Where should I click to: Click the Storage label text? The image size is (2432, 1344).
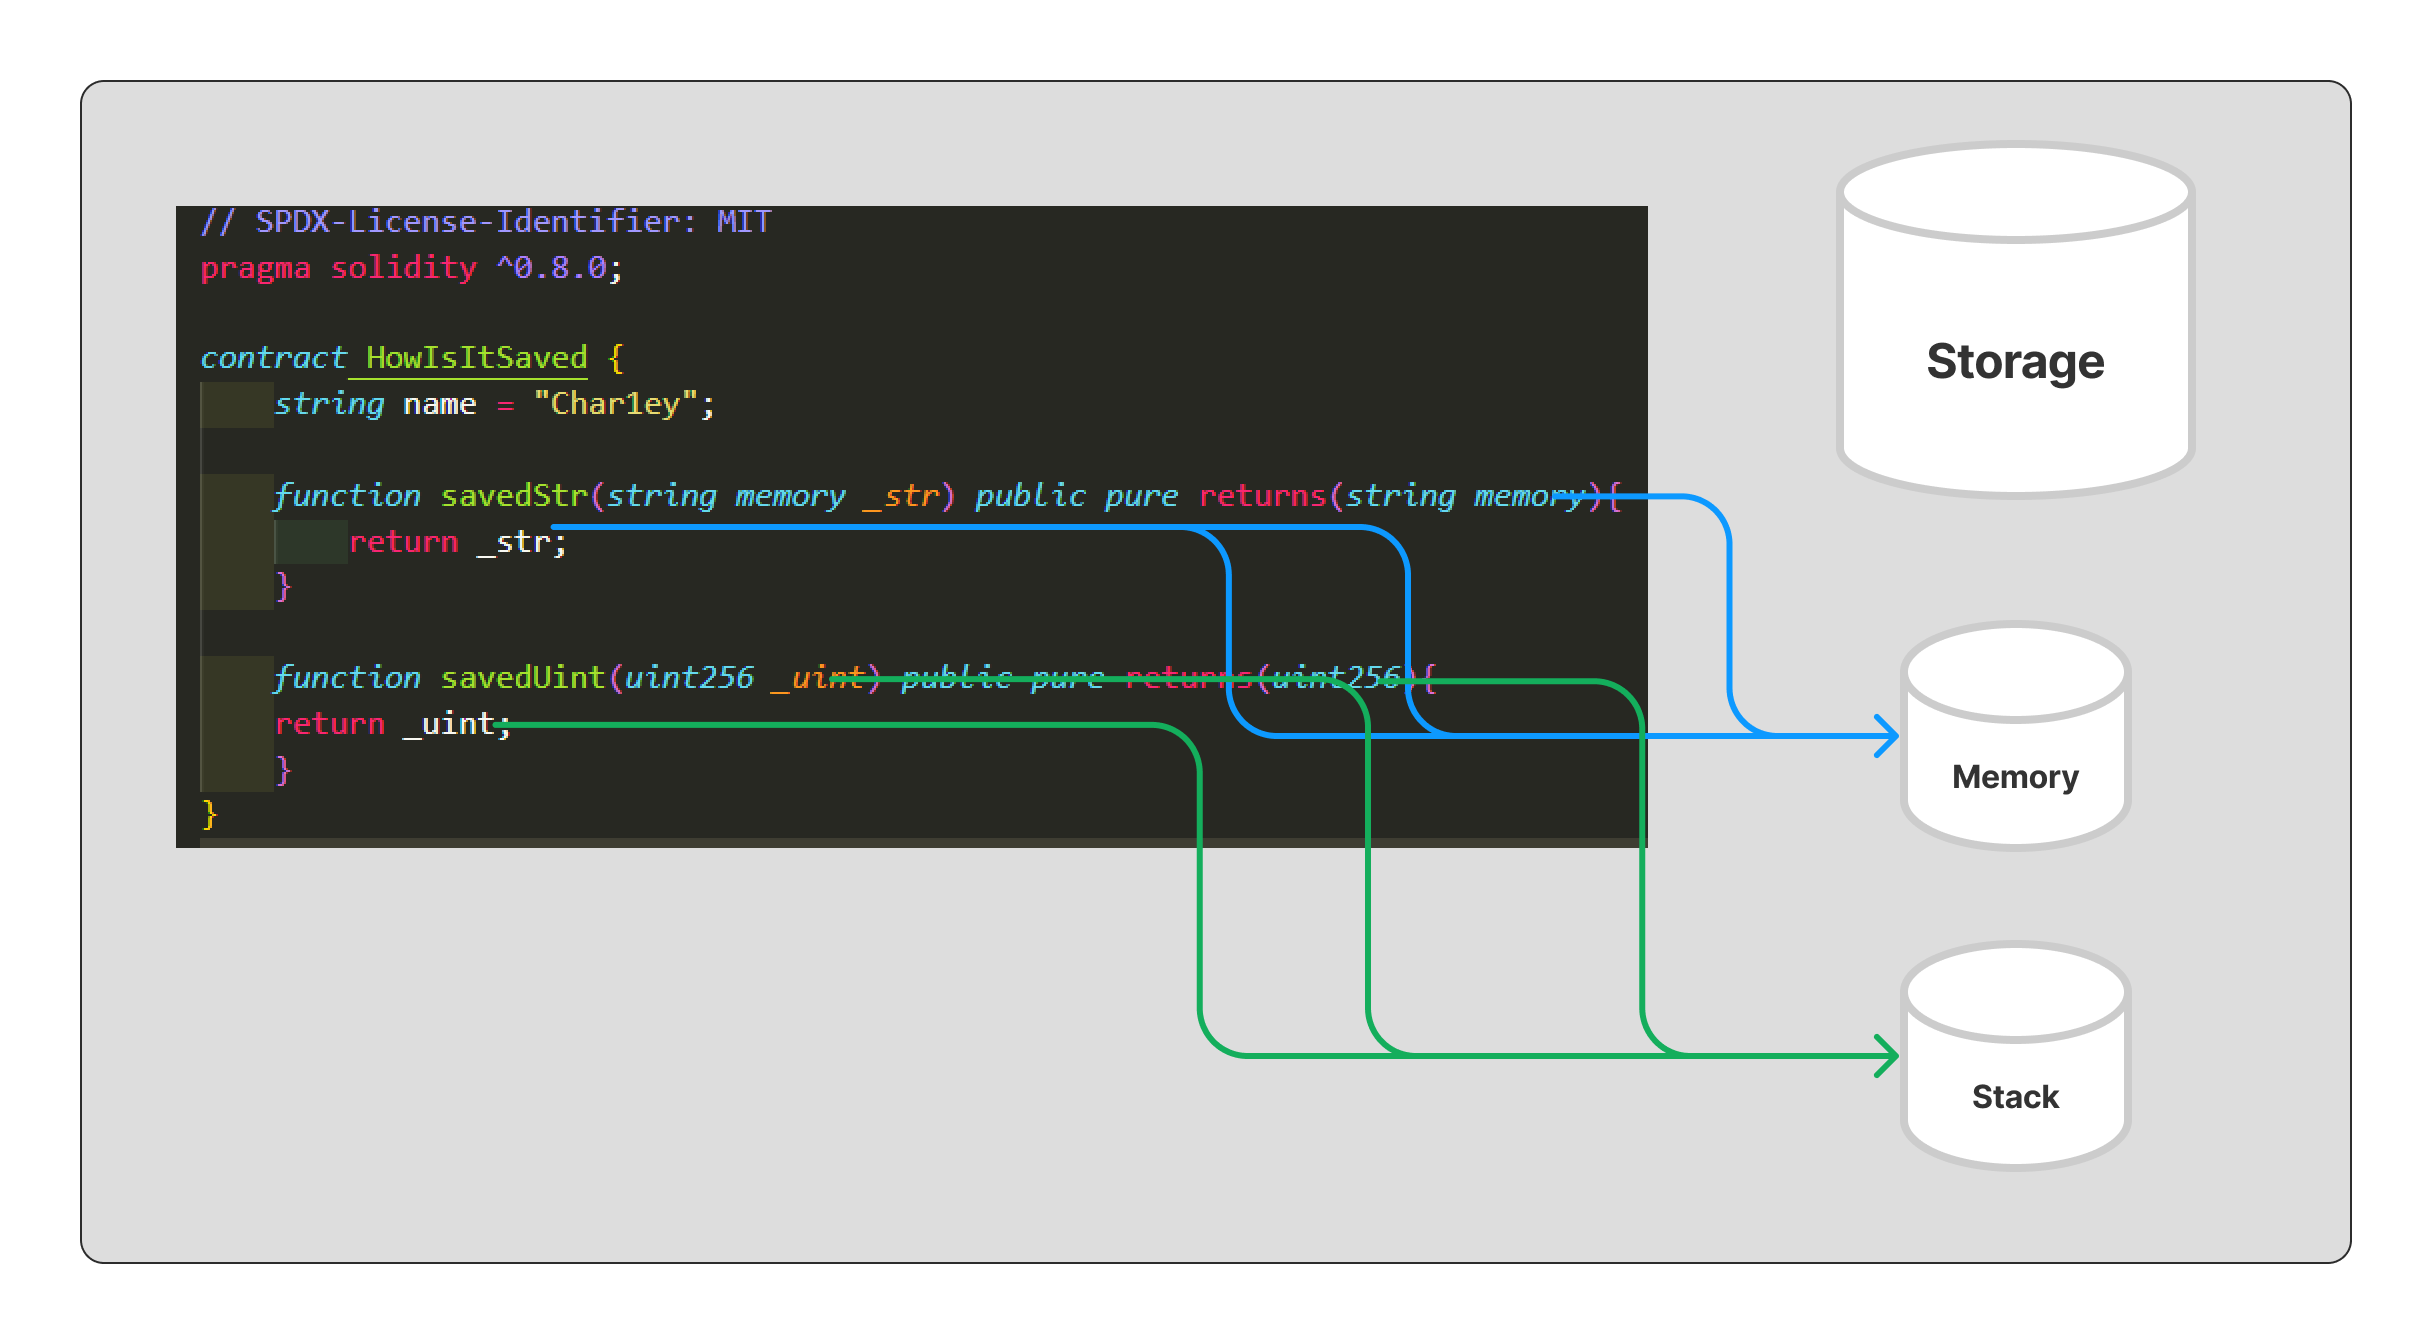coord(2015,361)
